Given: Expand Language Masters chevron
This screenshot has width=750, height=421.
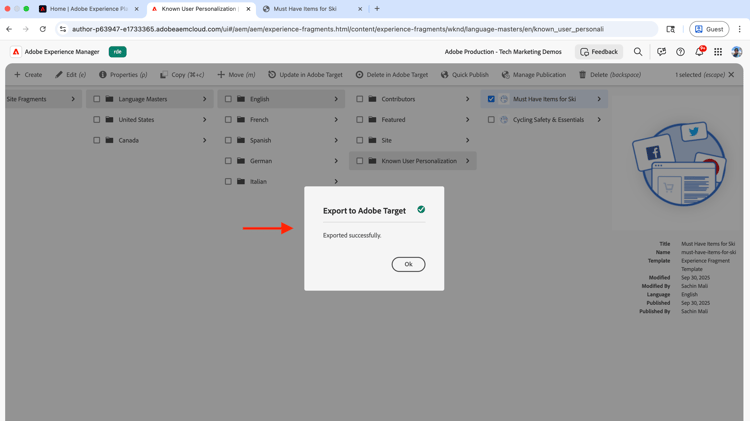Looking at the screenshot, I should tap(205, 99).
